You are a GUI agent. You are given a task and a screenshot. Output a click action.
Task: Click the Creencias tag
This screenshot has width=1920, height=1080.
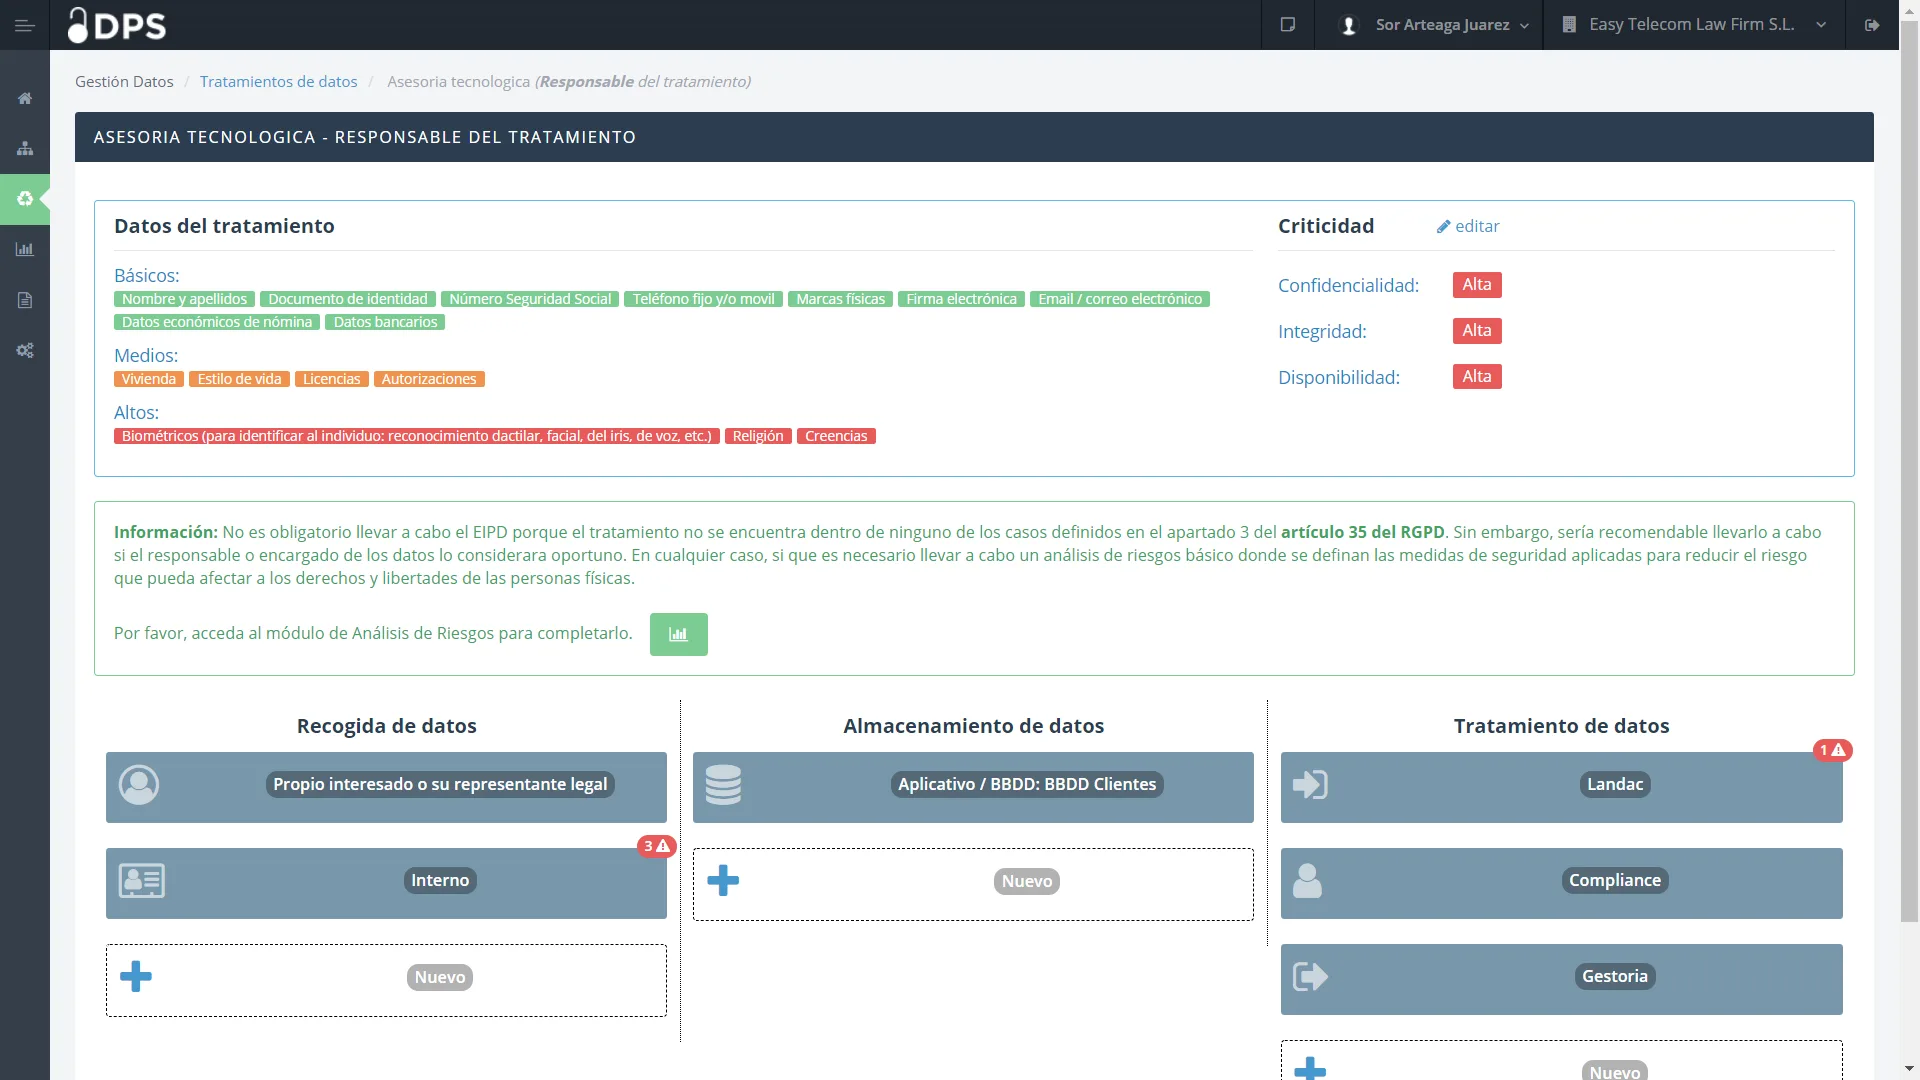836,436
